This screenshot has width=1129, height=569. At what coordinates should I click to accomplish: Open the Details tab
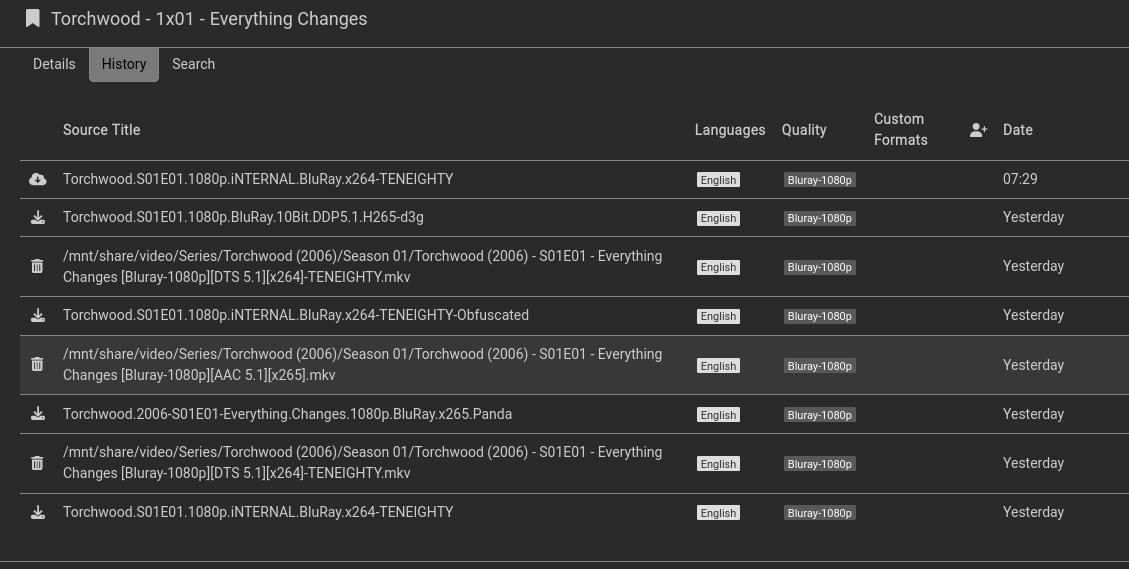click(x=54, y=64)
